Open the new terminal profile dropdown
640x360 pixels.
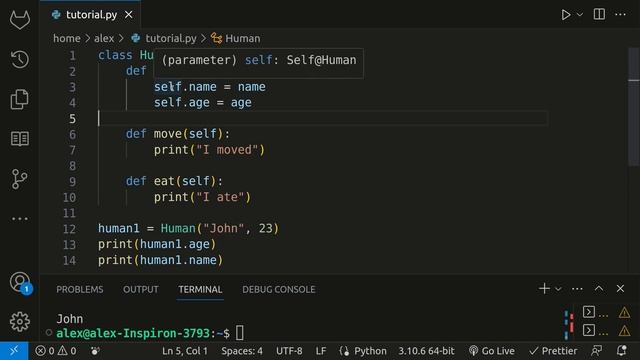tap(558, 289)
